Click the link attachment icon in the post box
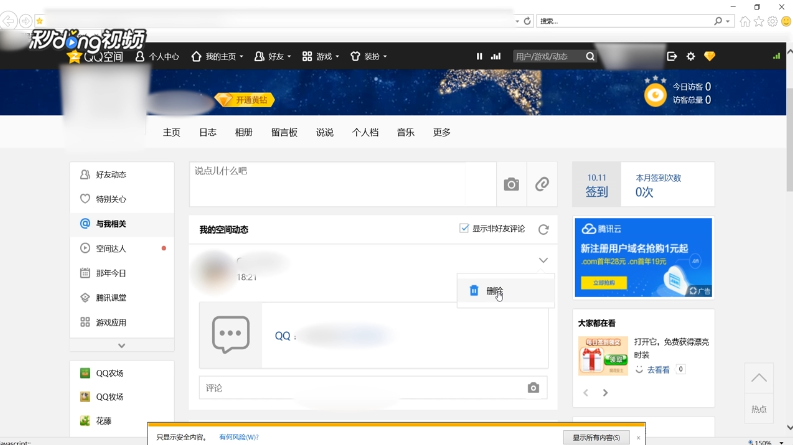 (x=542, y=184)
